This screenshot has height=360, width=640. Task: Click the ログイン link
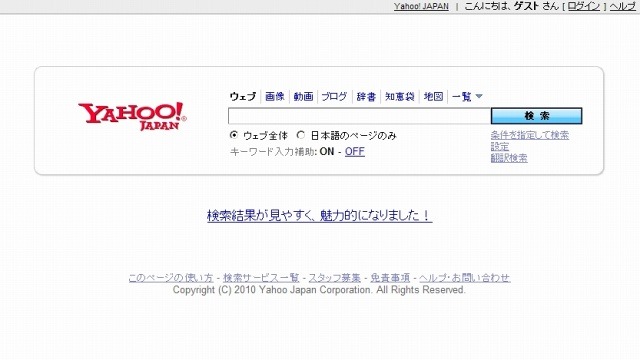tap(584, 7)
